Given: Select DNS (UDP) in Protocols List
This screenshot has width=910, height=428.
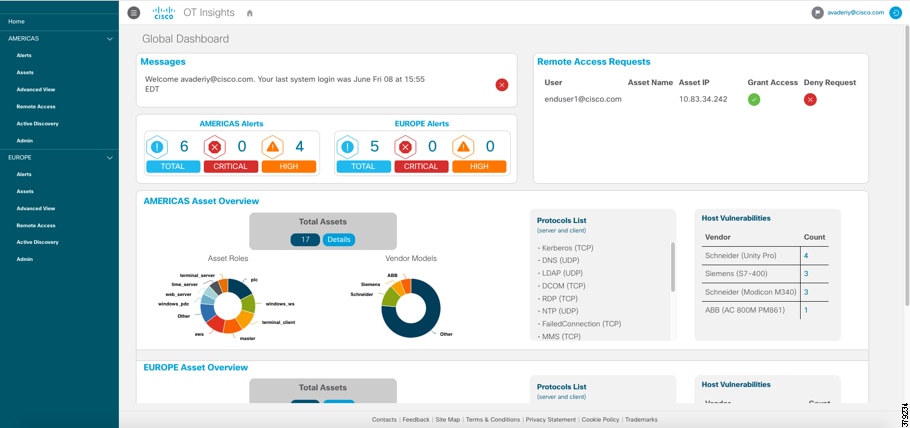Looking at the screenshot, I should click(x=560, y=261).
